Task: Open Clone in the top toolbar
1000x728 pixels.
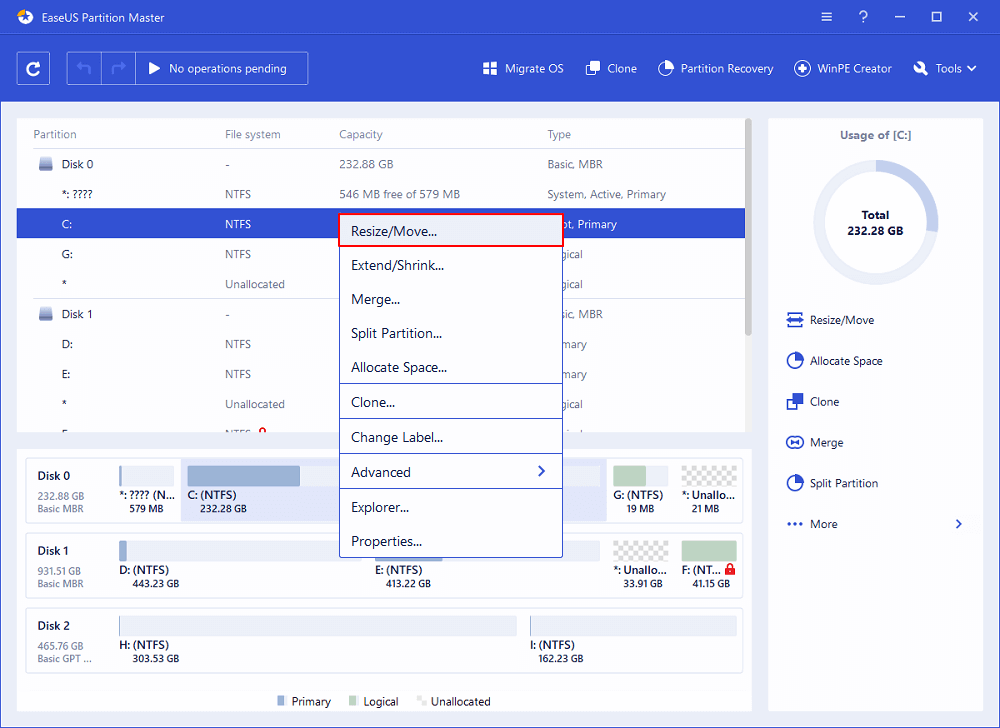Action: tap(611, 68)
